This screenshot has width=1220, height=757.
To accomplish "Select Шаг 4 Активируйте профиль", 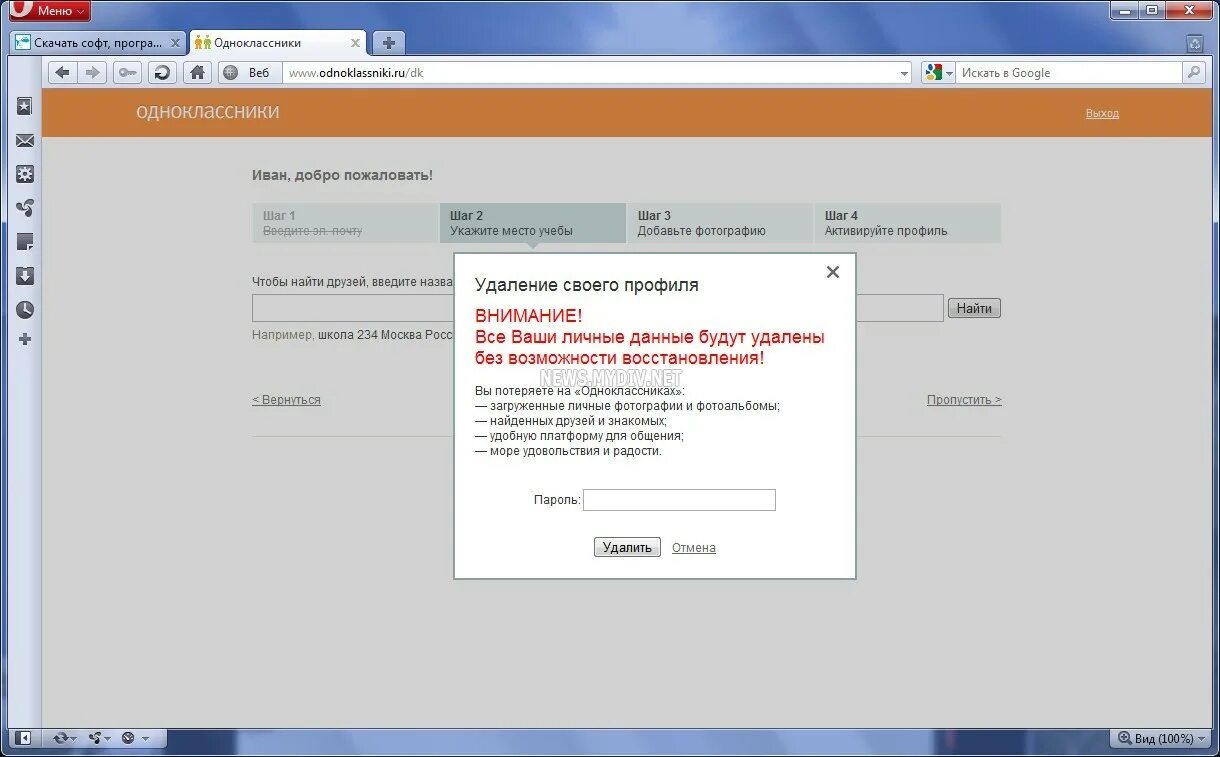I will 907,223.
